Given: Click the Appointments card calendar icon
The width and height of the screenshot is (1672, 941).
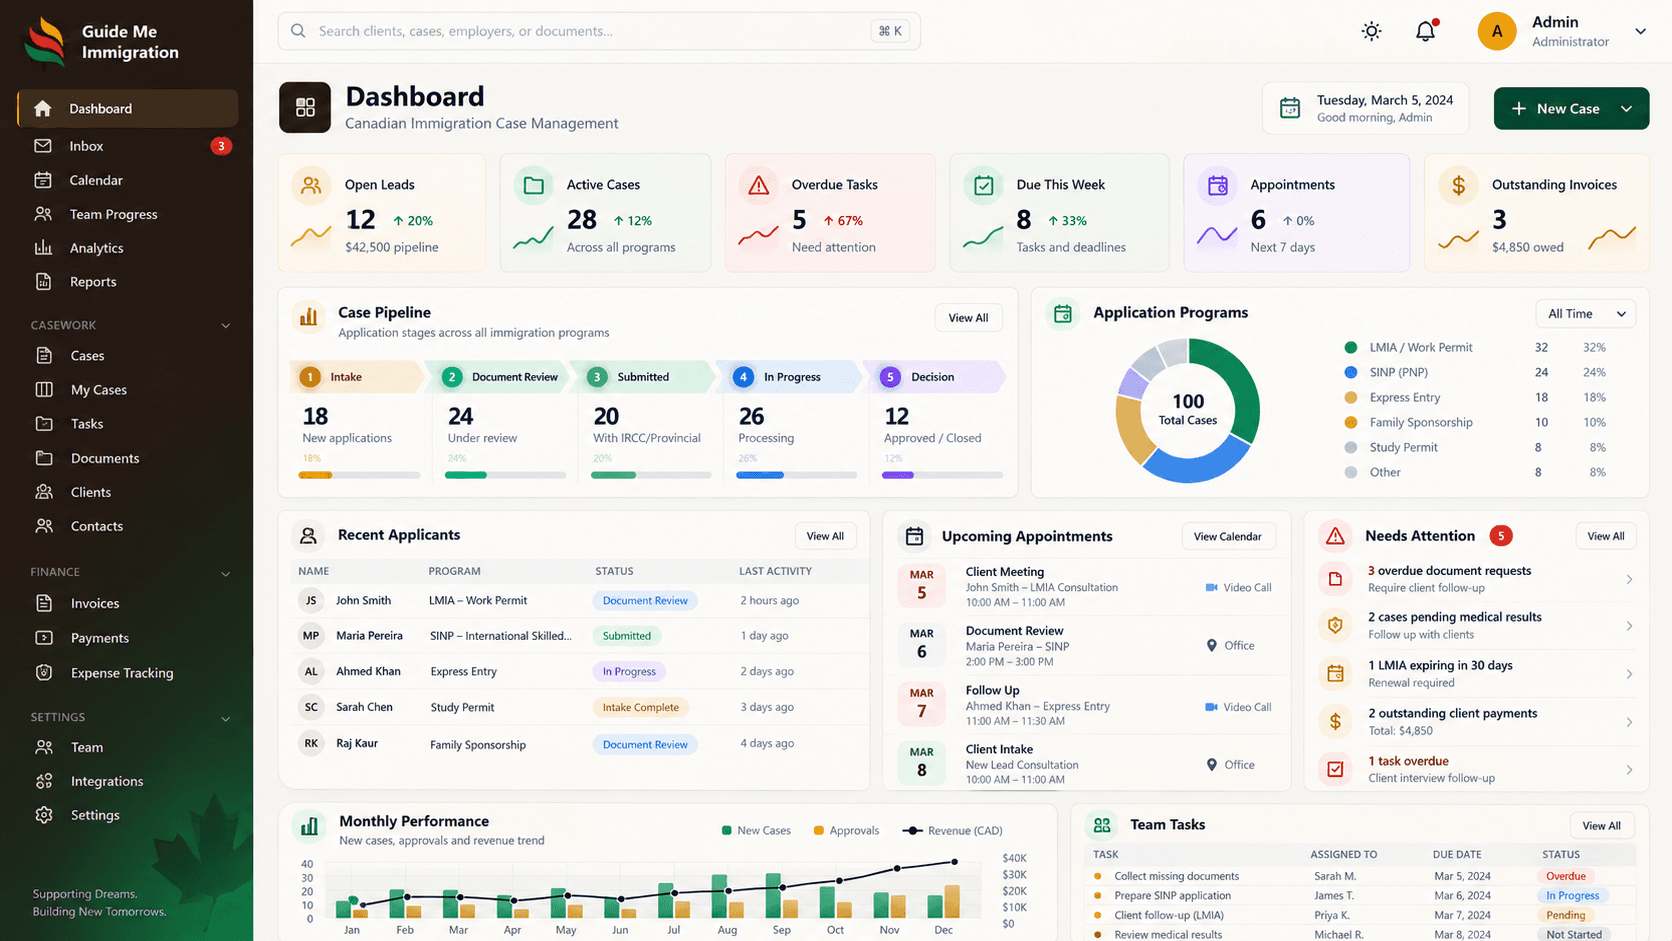Looking at the screenshot, I should [1217, 185].
